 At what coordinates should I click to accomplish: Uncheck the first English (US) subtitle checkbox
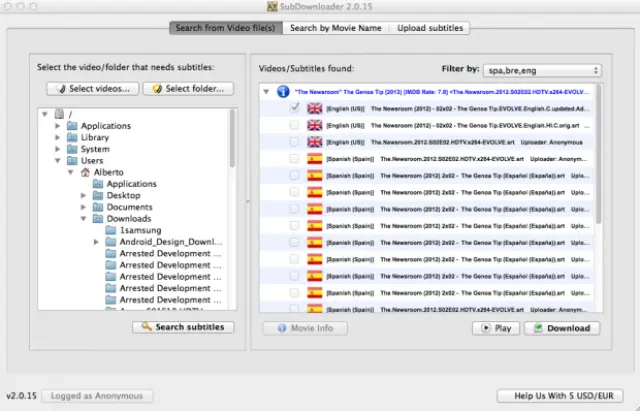tap(294, 108)
